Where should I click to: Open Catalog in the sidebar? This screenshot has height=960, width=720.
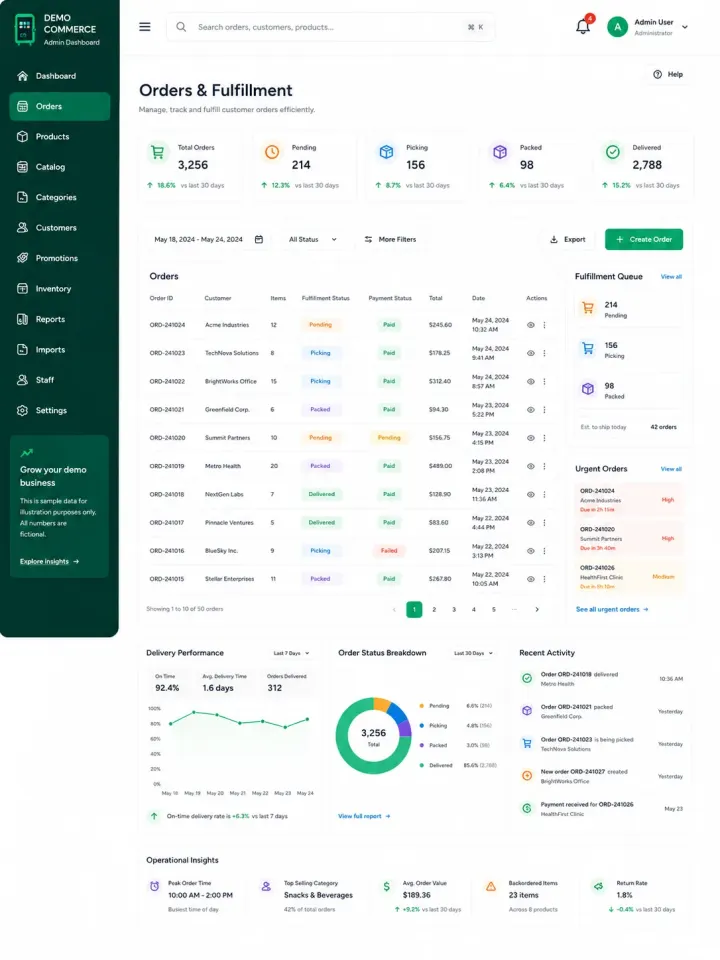point(59,167)
